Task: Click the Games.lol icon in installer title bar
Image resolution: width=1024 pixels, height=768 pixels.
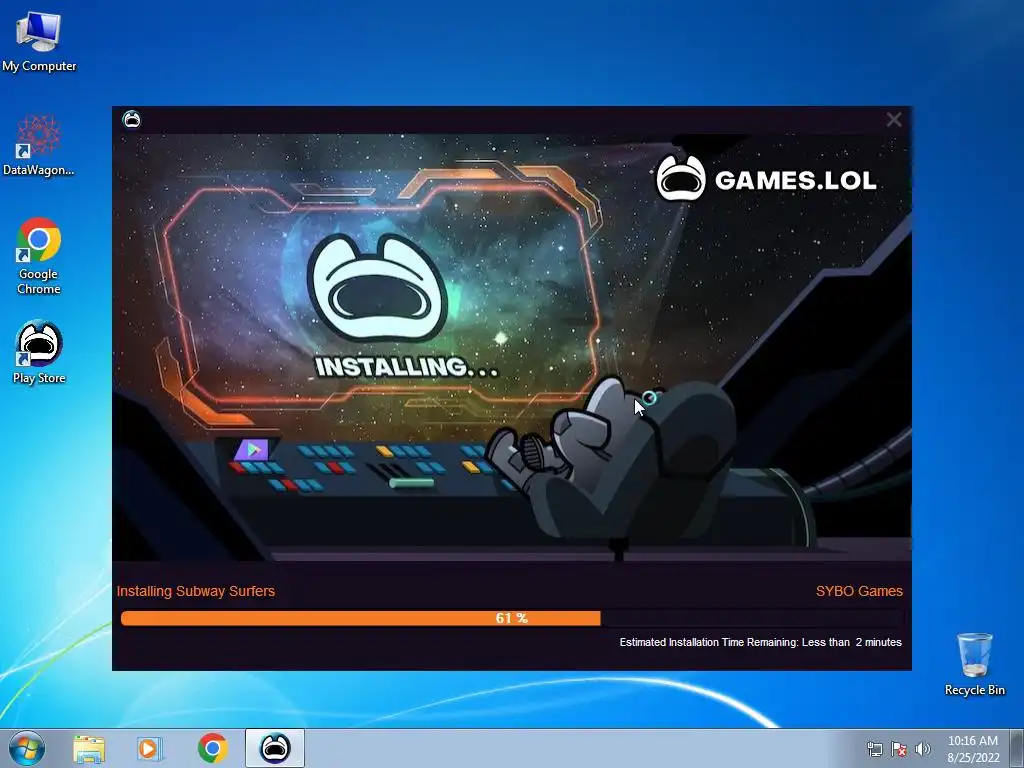Action: (x=131, y=120)
